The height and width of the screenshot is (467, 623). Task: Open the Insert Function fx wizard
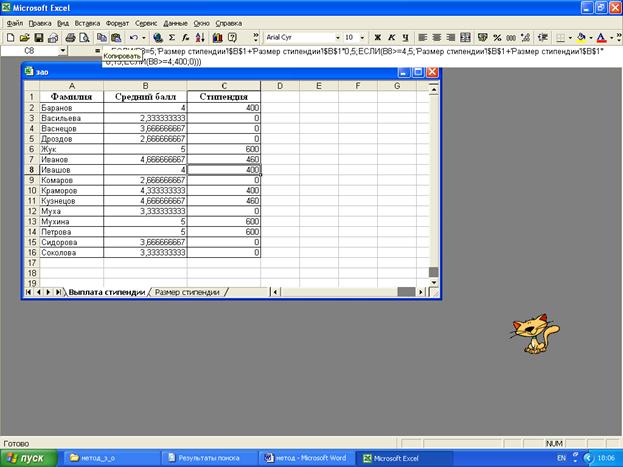[186, 38]
